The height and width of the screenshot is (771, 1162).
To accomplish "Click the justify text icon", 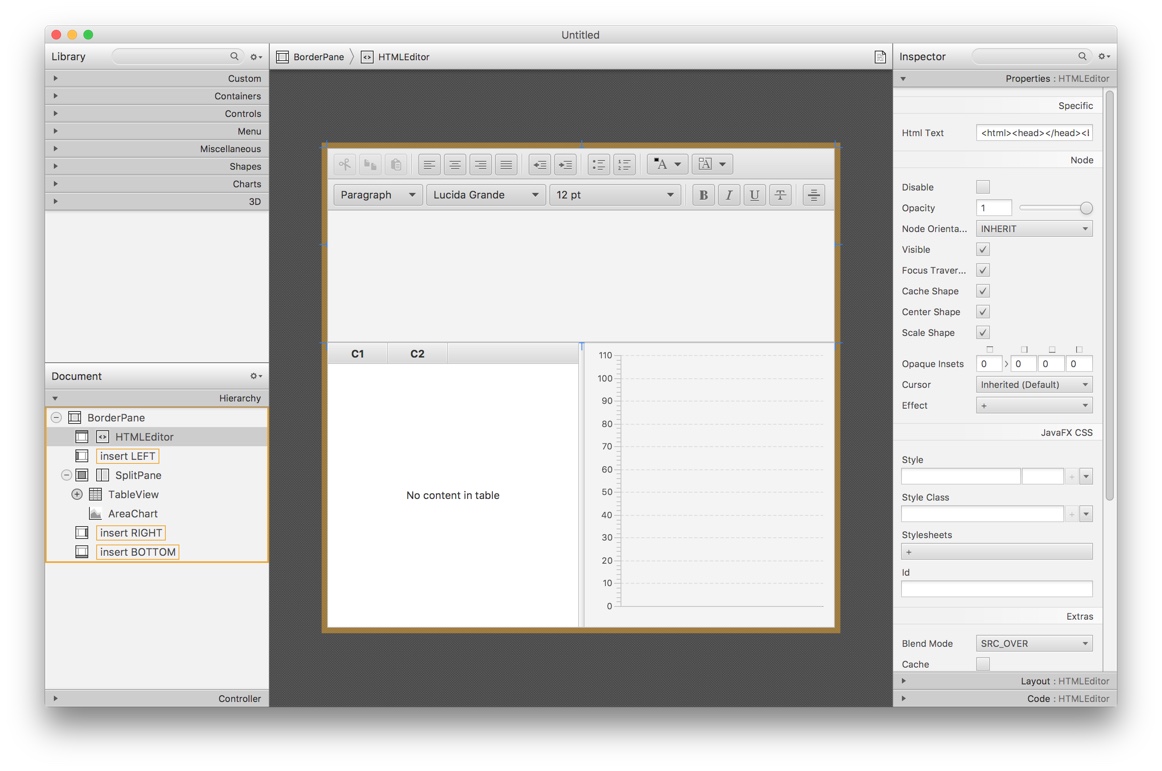I will coord(505,163).
